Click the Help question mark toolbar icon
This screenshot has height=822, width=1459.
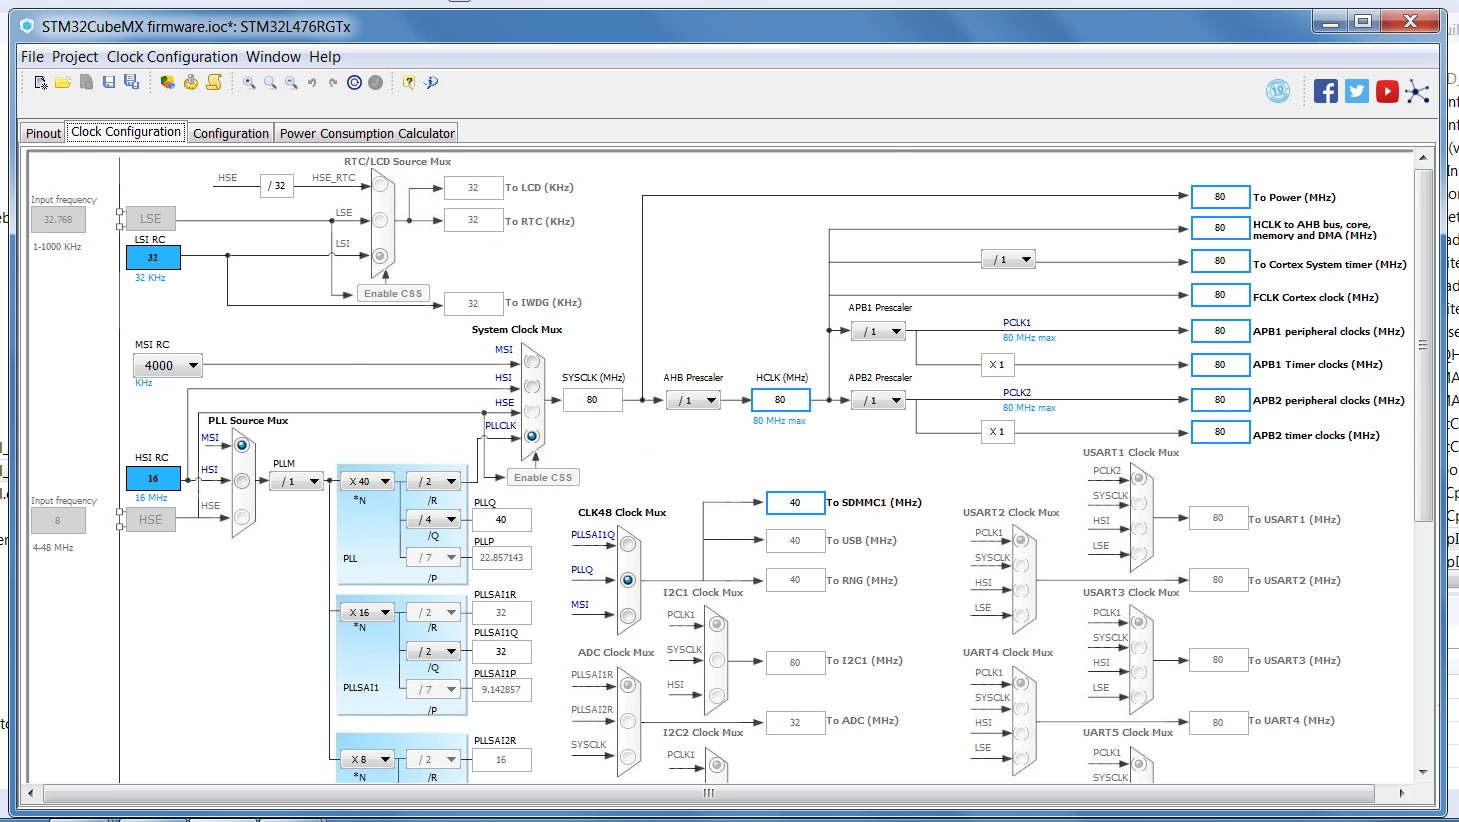point(409,82)
